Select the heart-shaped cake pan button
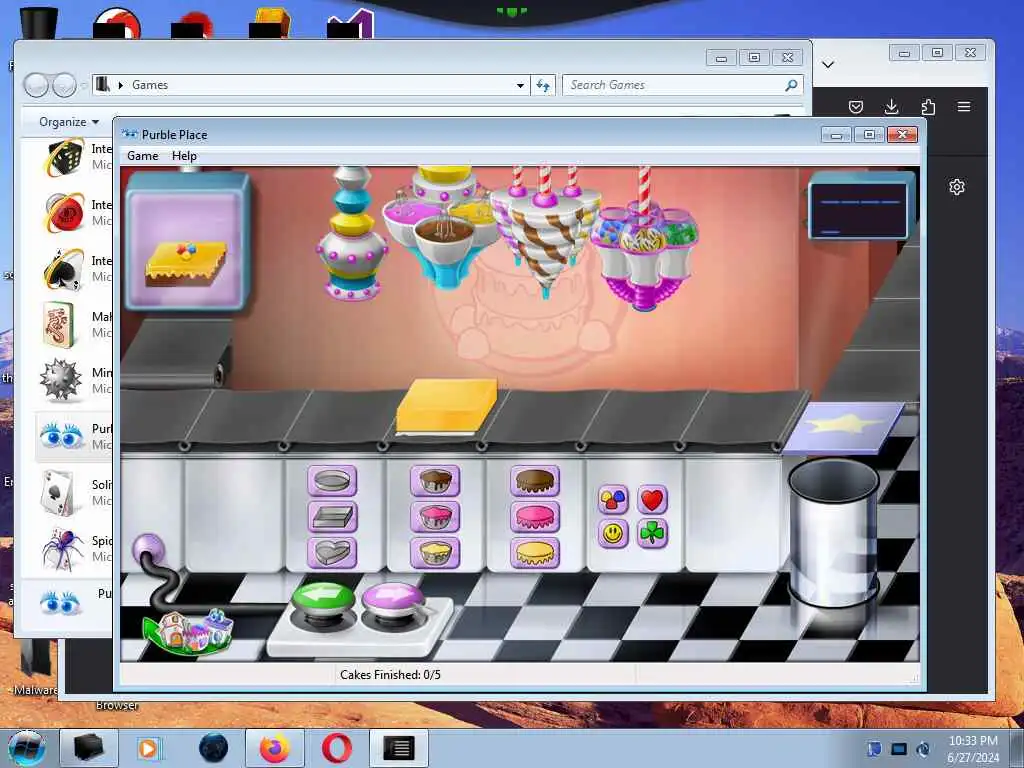 (332, 552)
